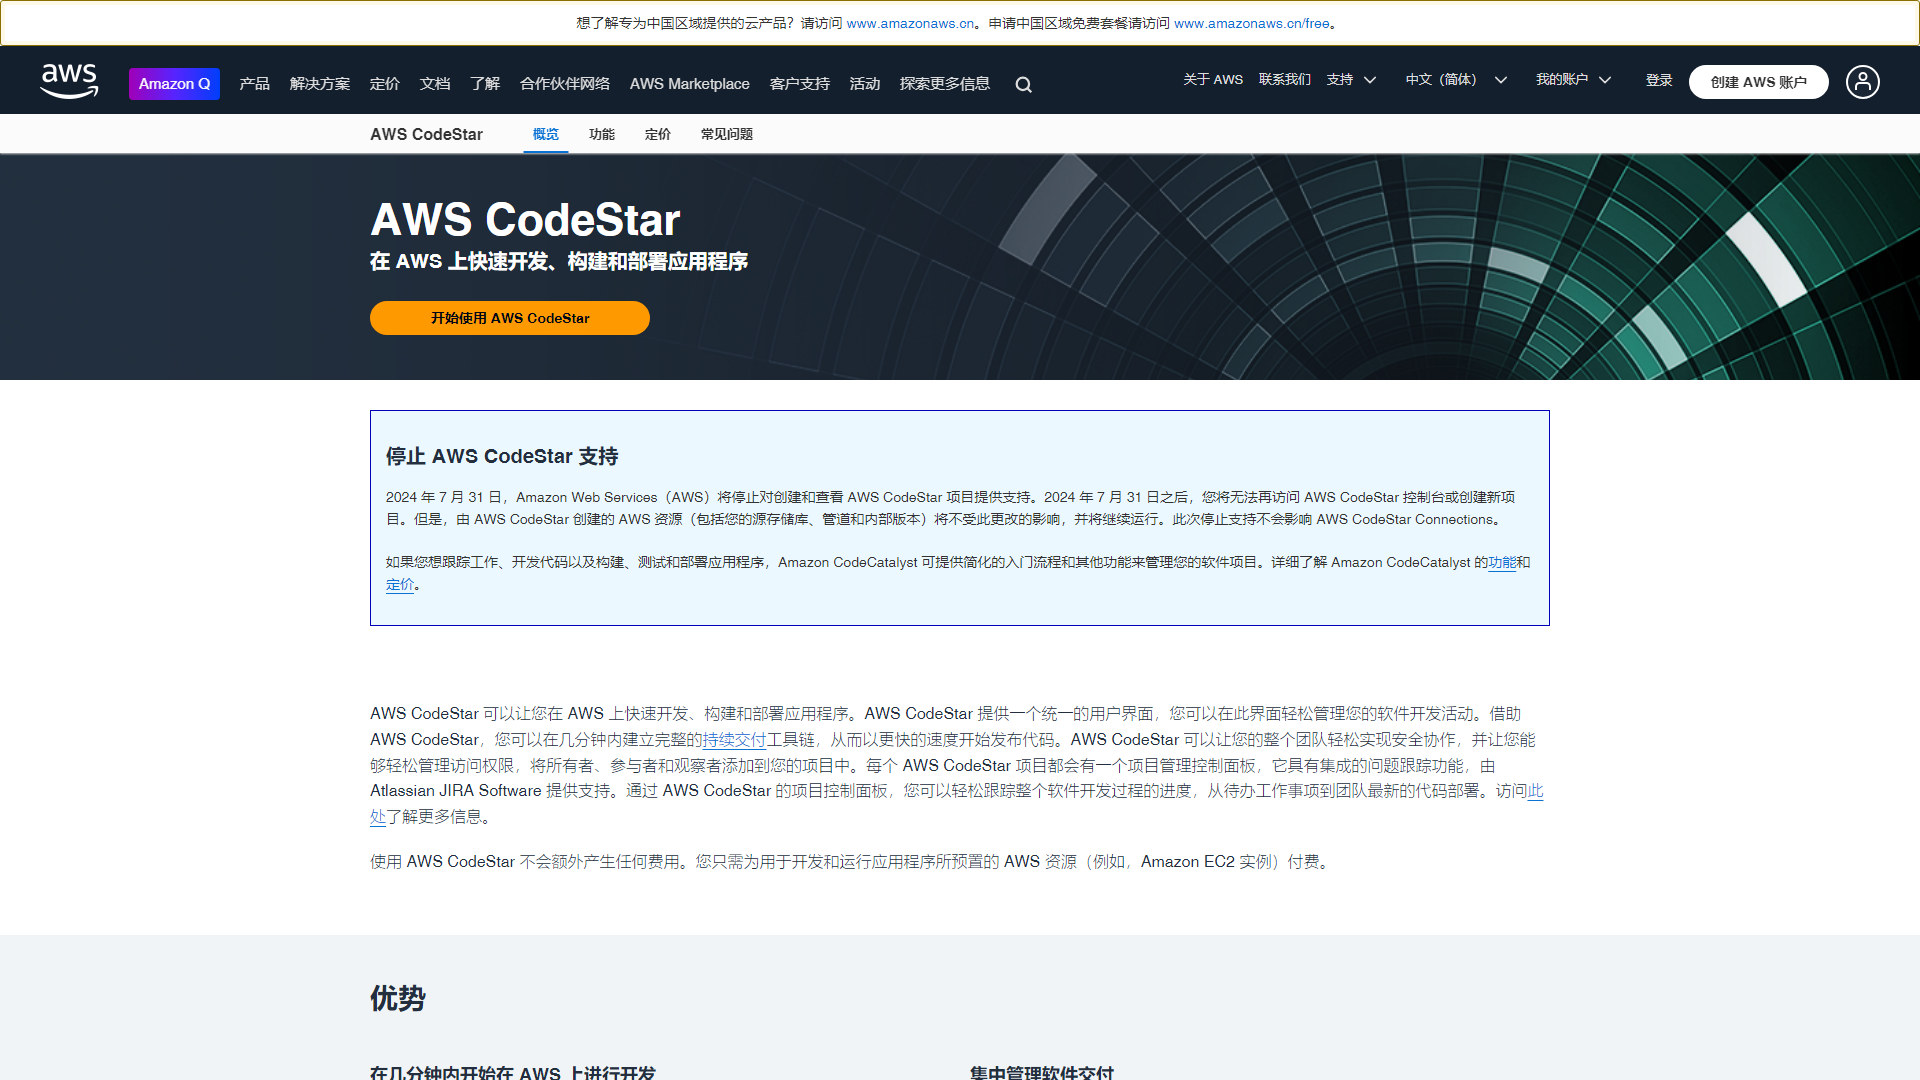This screenshot has width=1920, height=1080.
Task: Open the www.amazonaws.cn link
Action: [x=909, y=23]
